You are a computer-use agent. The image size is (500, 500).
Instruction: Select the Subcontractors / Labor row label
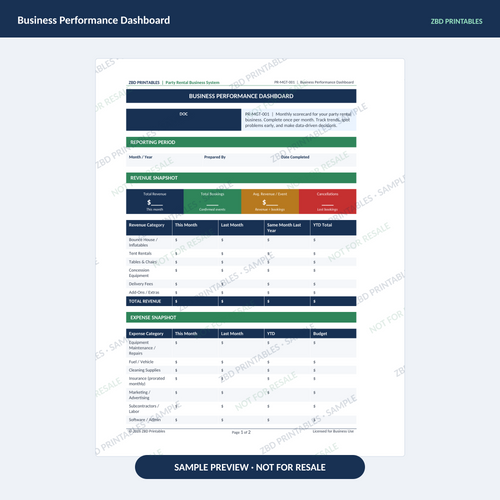[x=144, y=409]
